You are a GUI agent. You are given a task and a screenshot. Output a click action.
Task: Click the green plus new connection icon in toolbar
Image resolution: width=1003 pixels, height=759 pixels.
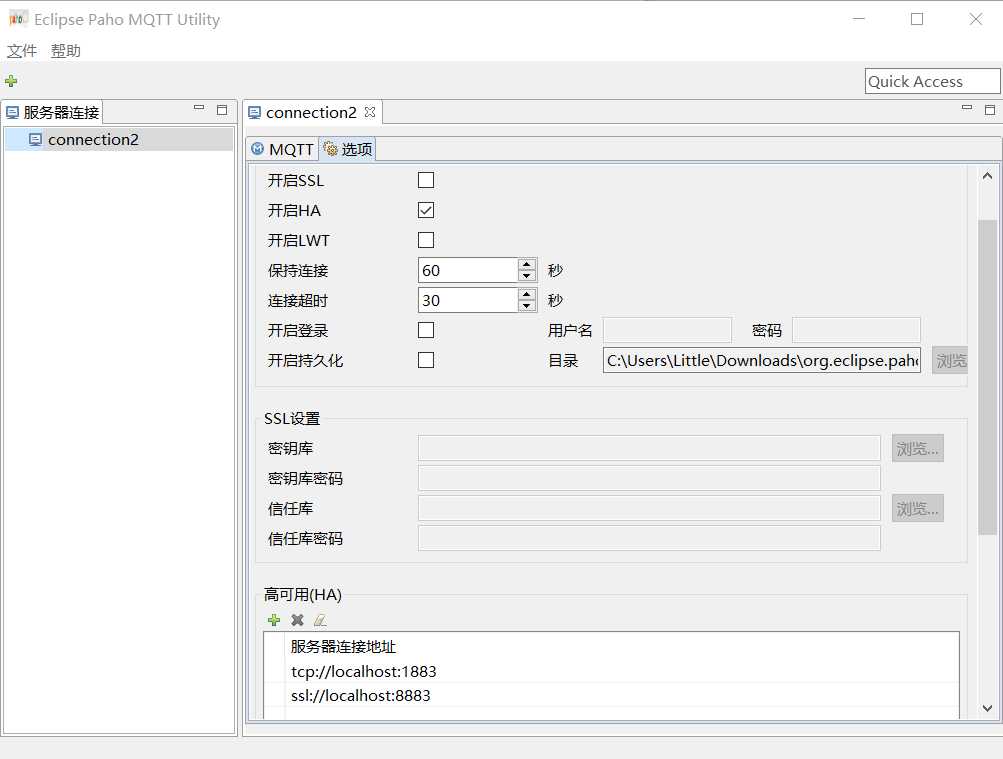coord(11,81)
